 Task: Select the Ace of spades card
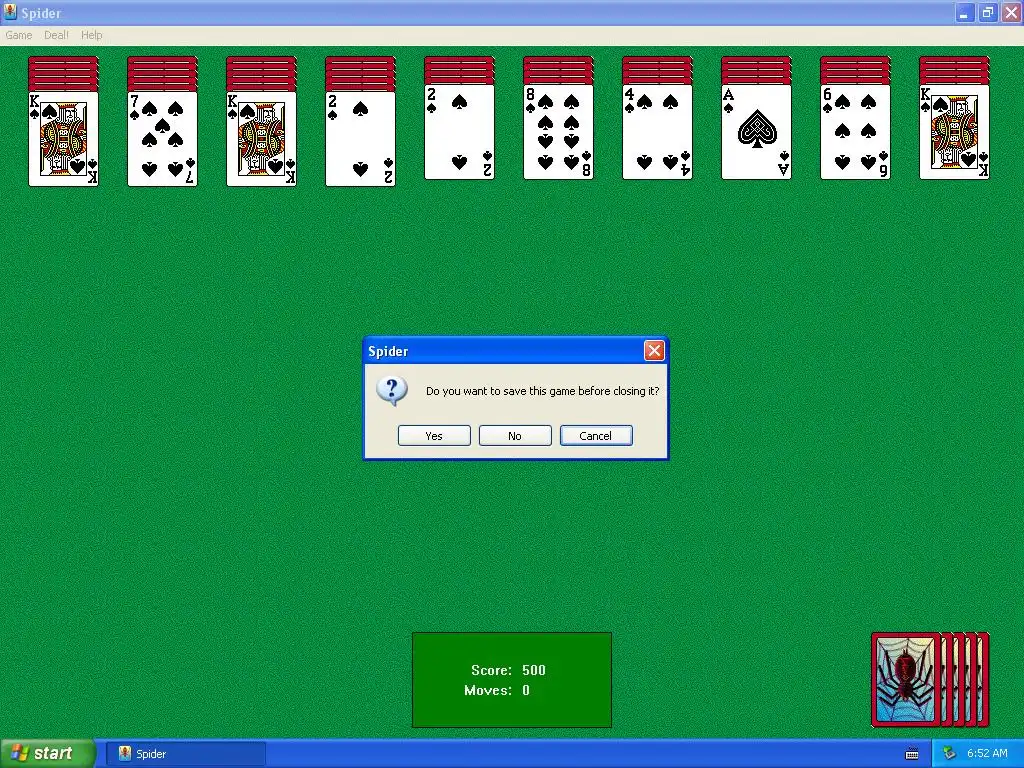pyautogui.click(x=756, y=132)
